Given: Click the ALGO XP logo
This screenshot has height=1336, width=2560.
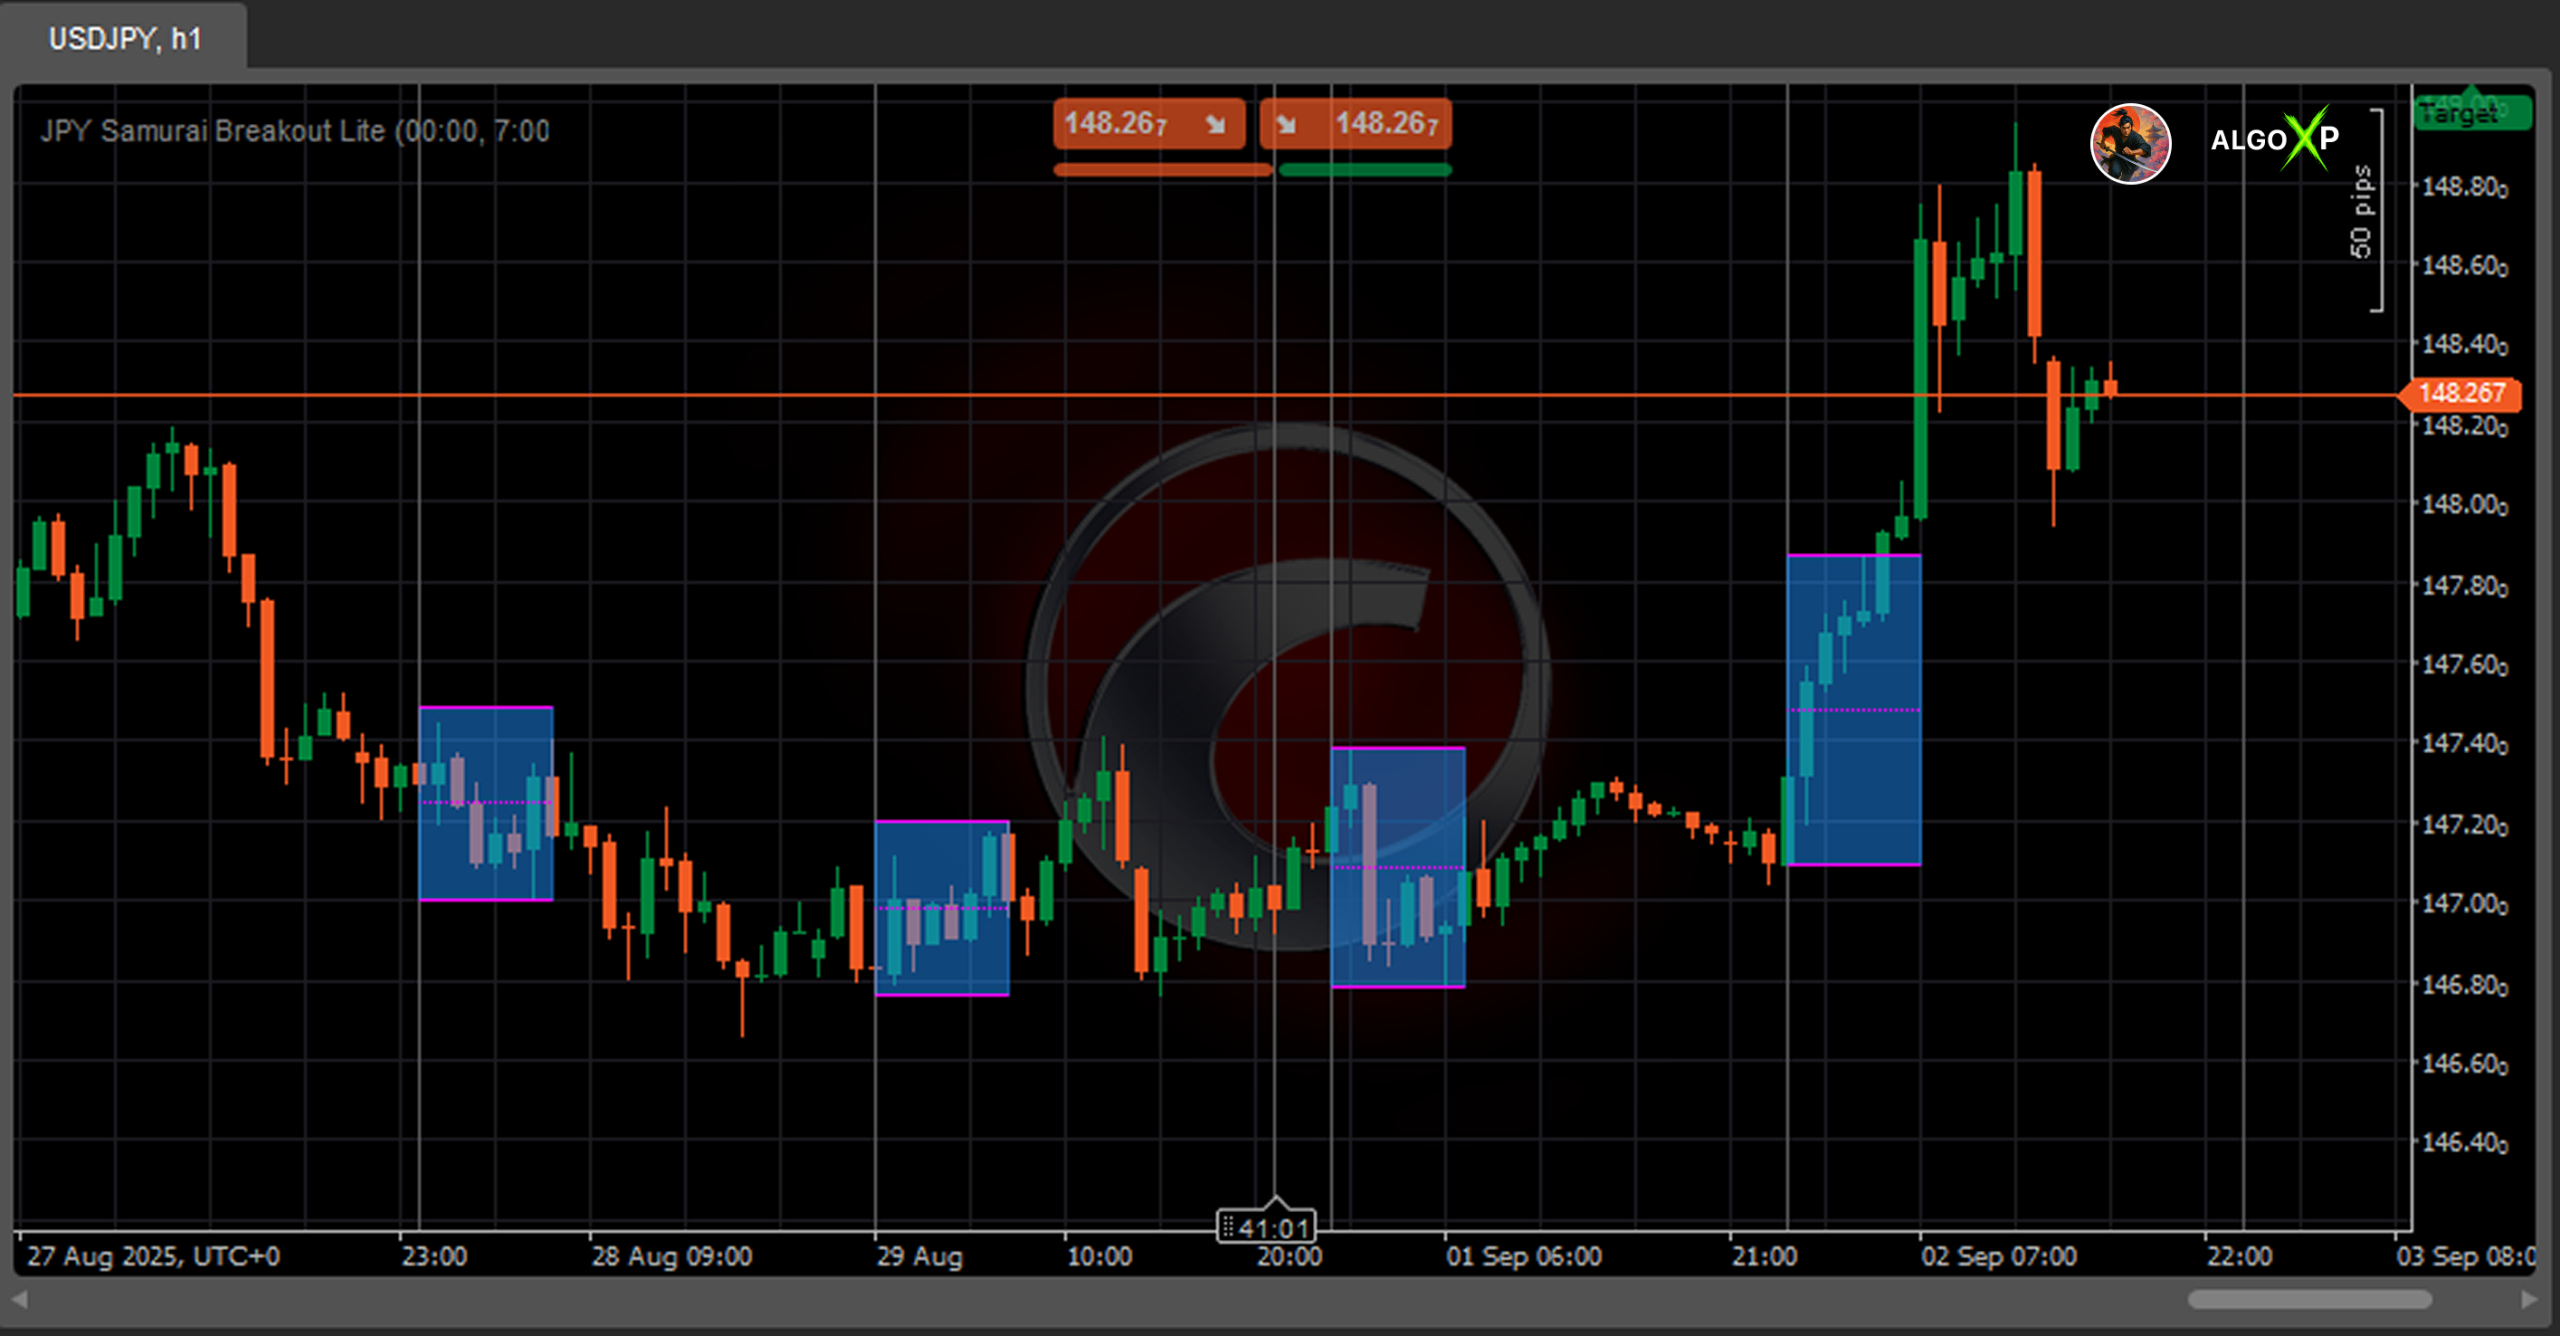Looking at the screenshot, I should (2274, 139).
